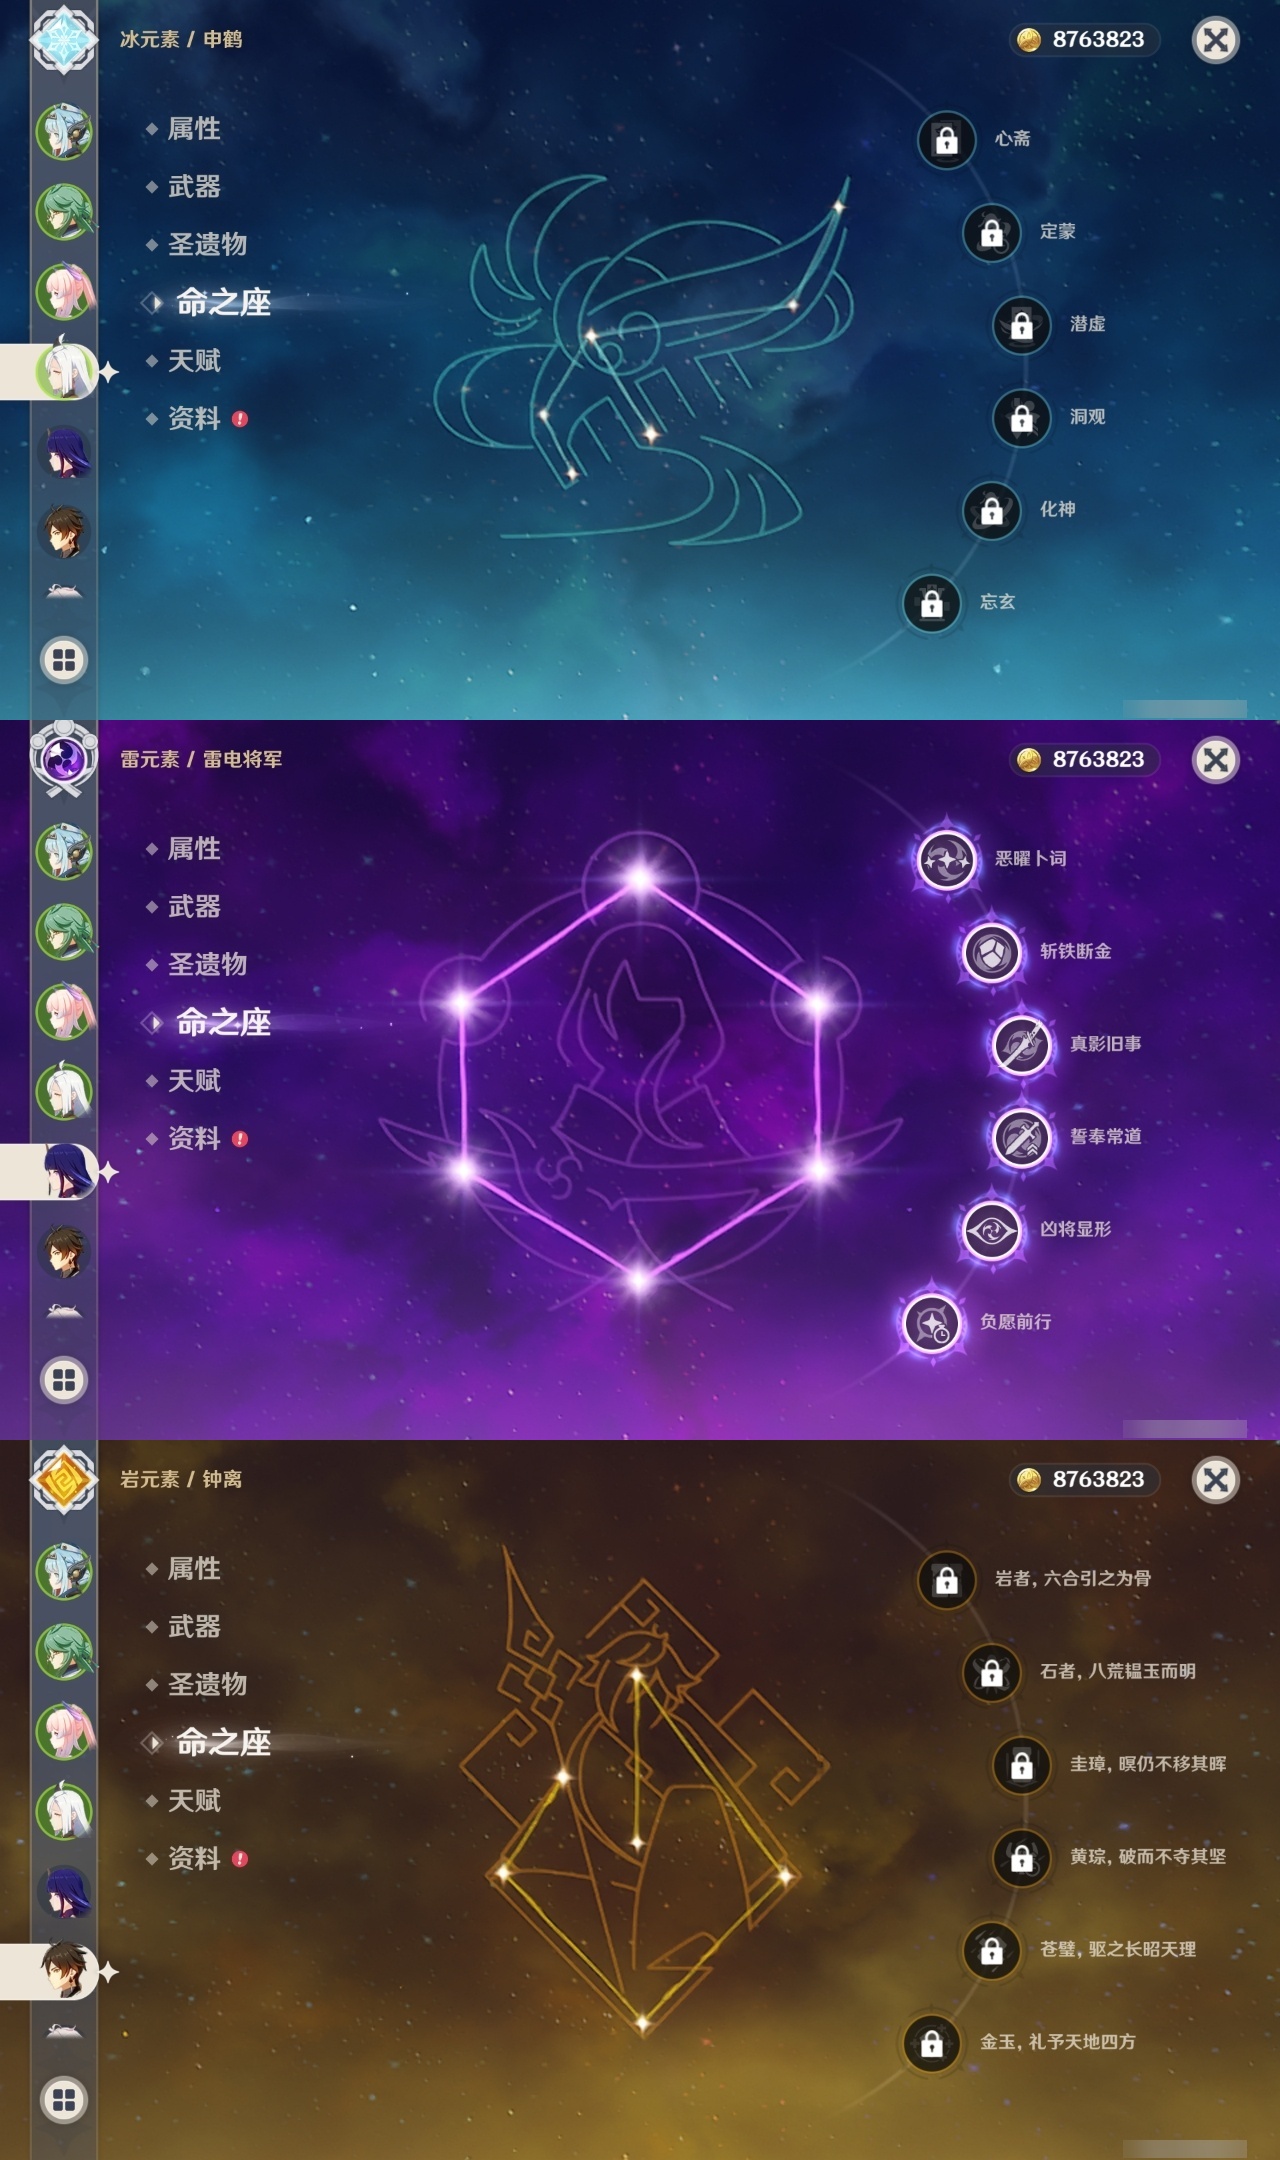The width and height of the screenshot is (1280, 2160).
Task: View the 真影旧事 constellation icon
Action: [1021, 1045]
